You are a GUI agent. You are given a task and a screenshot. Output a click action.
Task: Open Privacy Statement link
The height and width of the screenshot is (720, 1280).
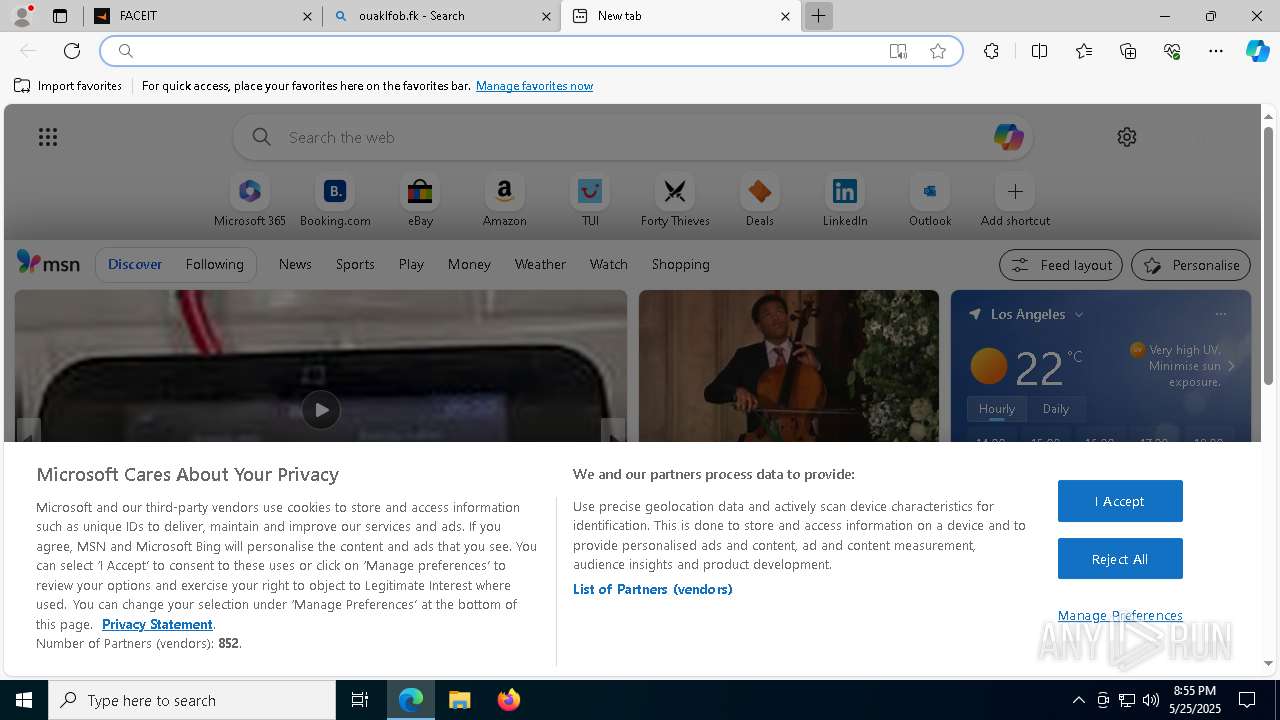pos(157,624)
